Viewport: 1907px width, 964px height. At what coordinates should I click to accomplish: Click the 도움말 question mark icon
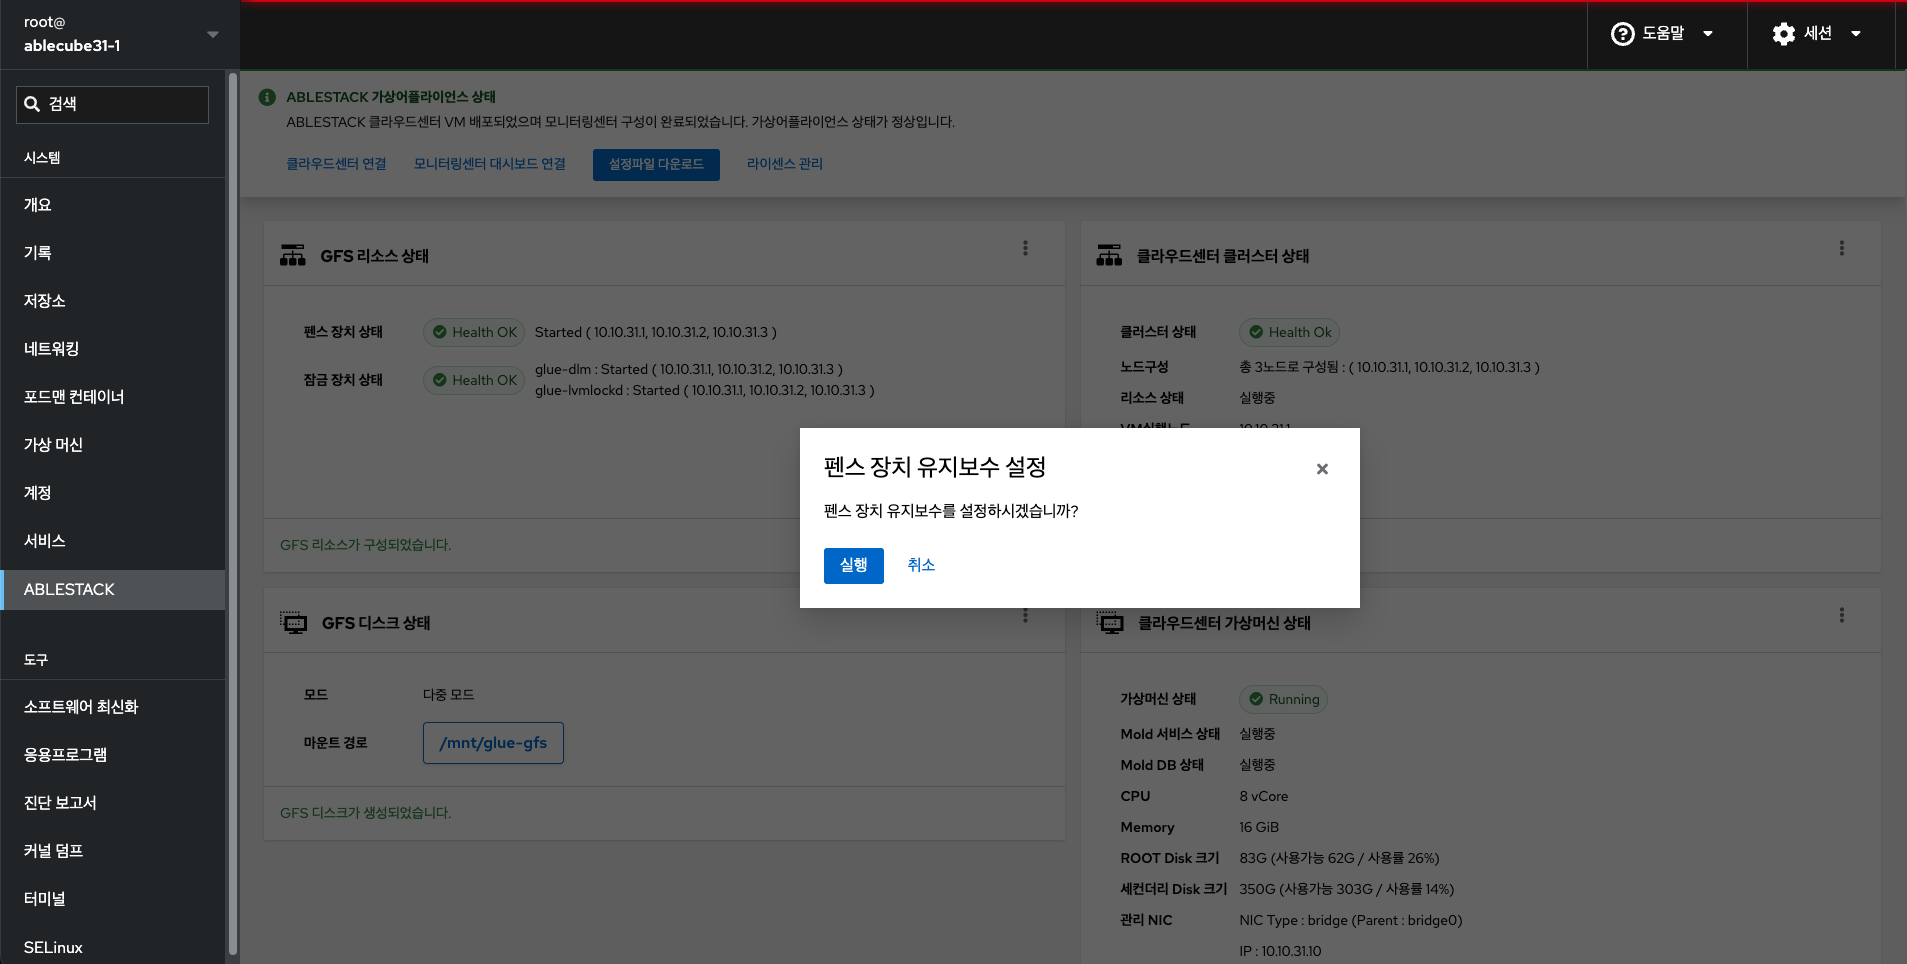pyautogui.click(x=1622, y=34)
